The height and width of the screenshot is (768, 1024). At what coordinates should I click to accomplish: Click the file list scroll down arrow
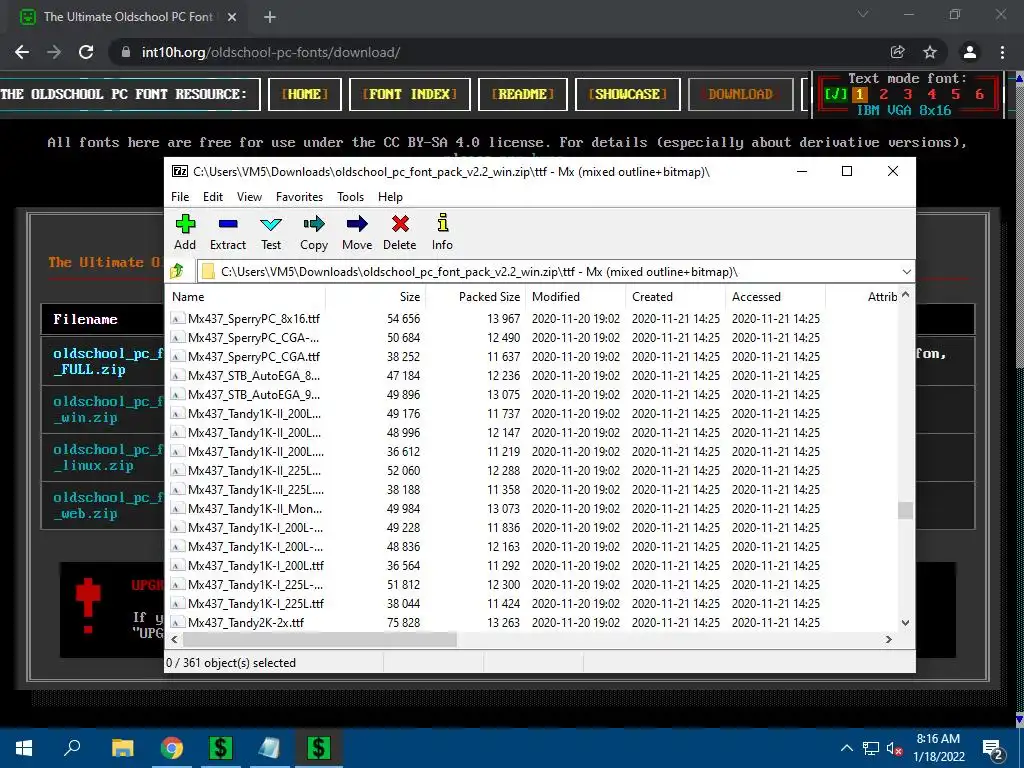[x=905, y=622]
